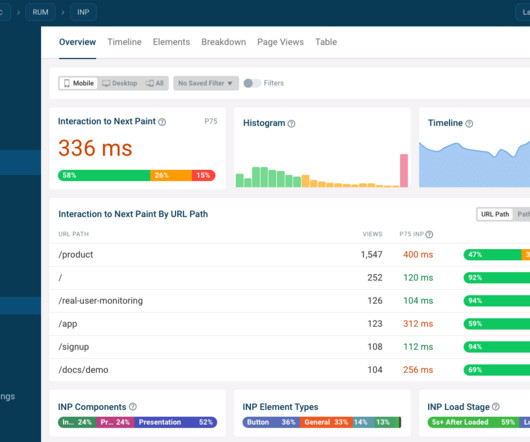Open the / root path row
Viewport: 530px width, 442px height.
[290, 278]
